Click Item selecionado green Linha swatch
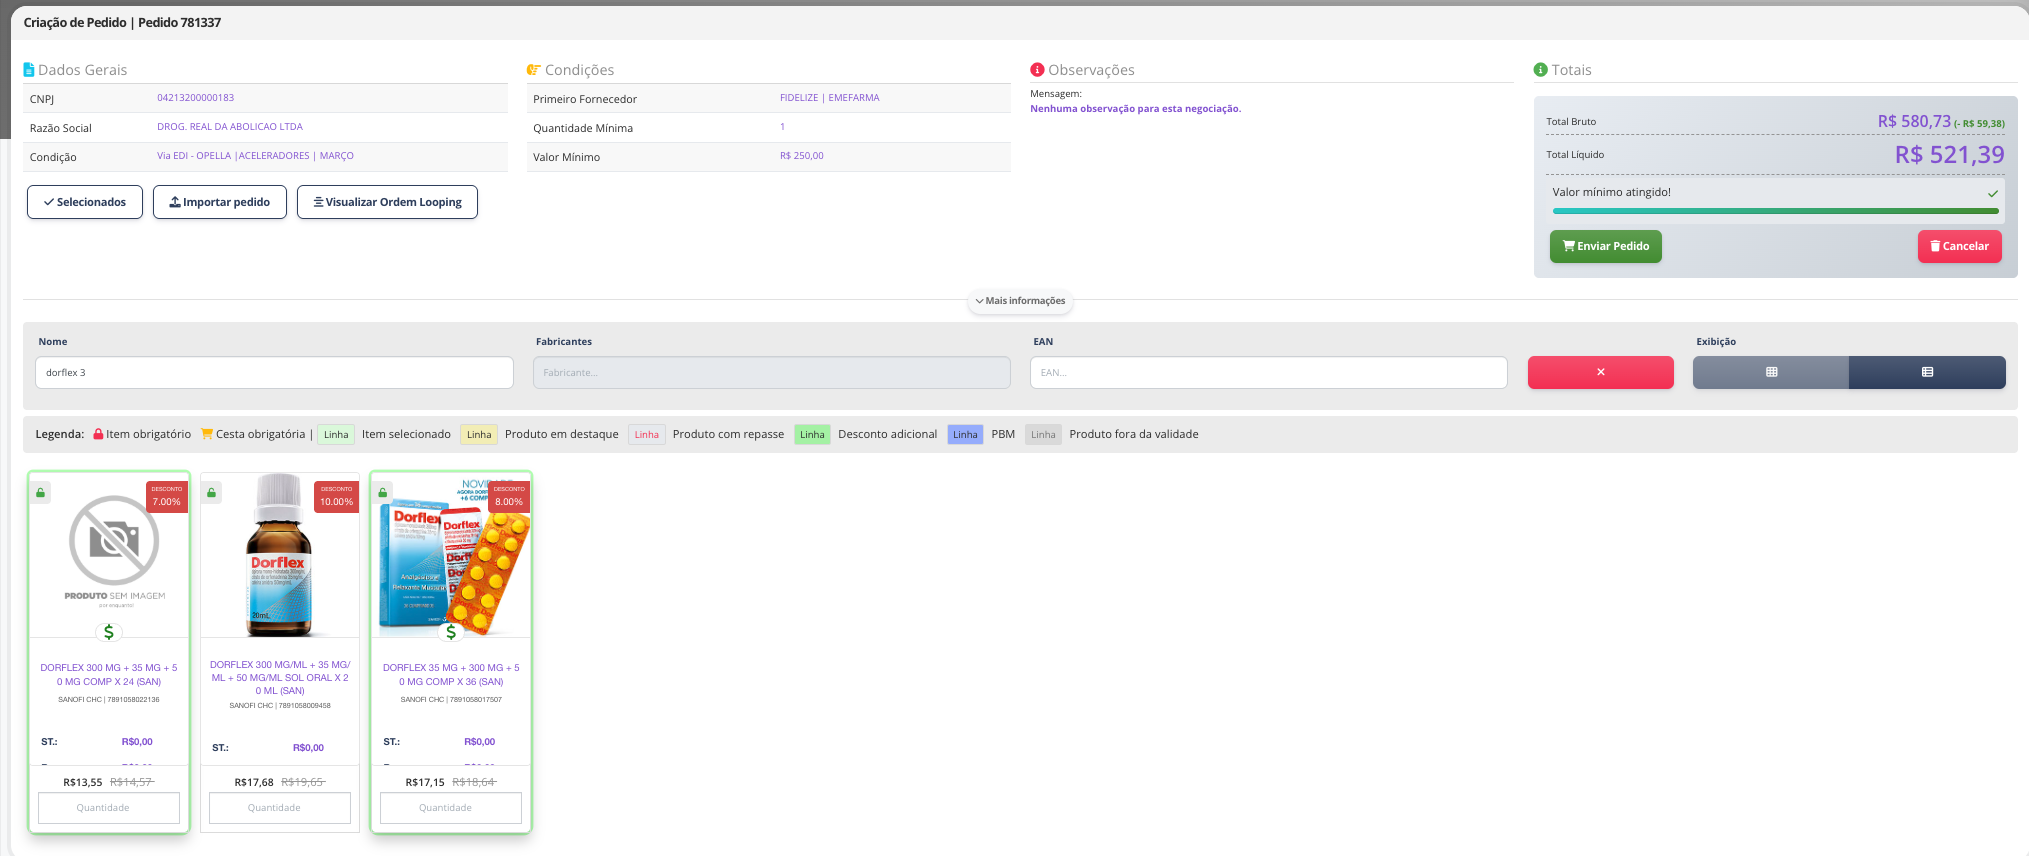The width and height of the screenshot is (2029, 856). 336,435
